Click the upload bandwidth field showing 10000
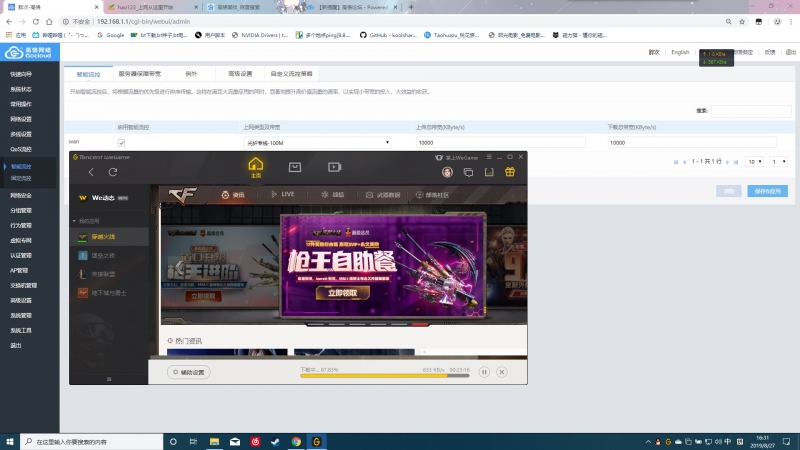The width and height of the screenshot is (800, 450). point(501,143)
